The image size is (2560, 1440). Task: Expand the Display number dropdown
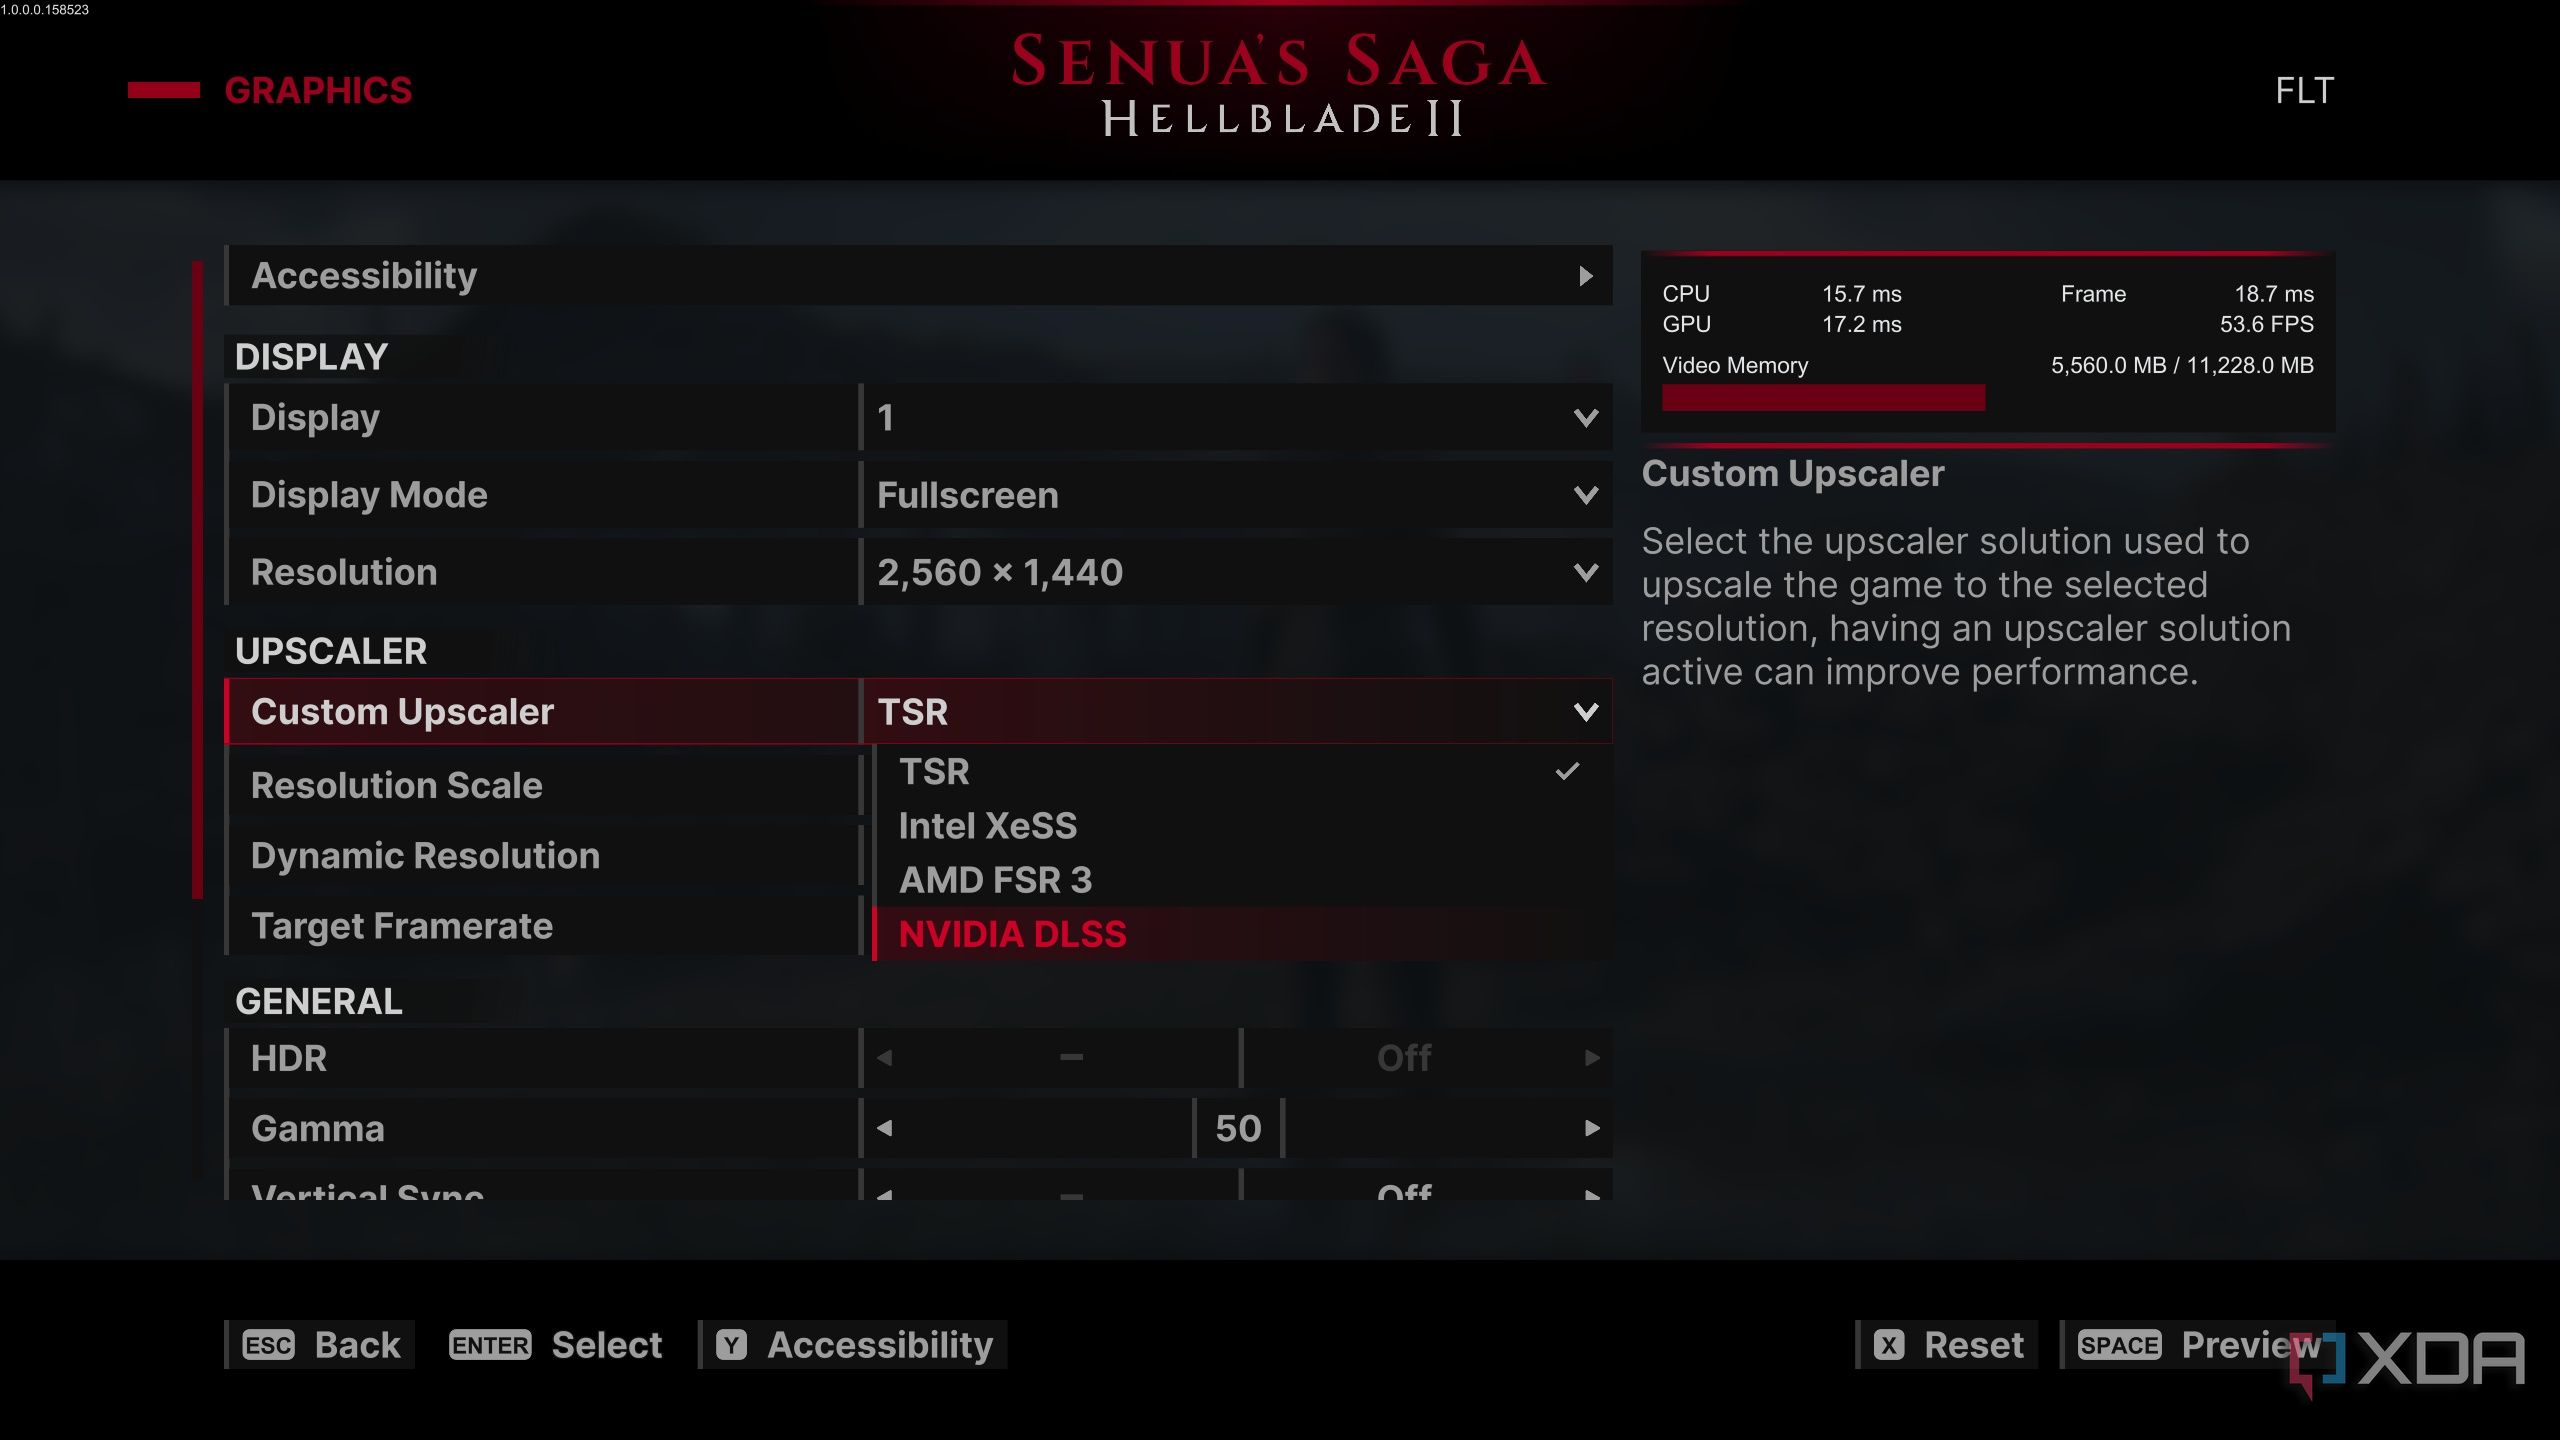pyautogui.click(x=1586, y=418)
